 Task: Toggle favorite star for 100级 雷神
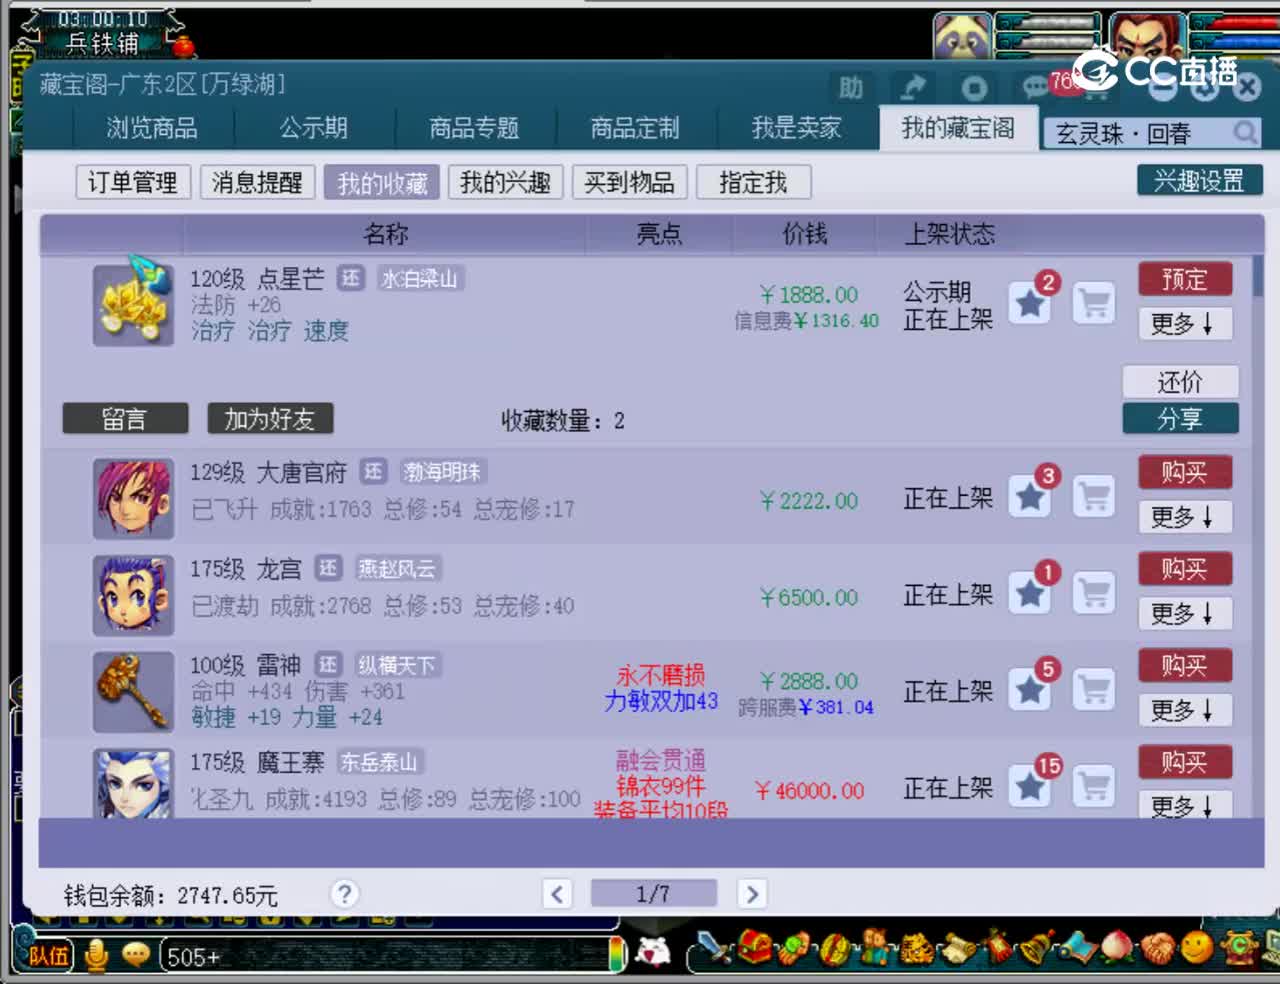tap(1030, 689)
